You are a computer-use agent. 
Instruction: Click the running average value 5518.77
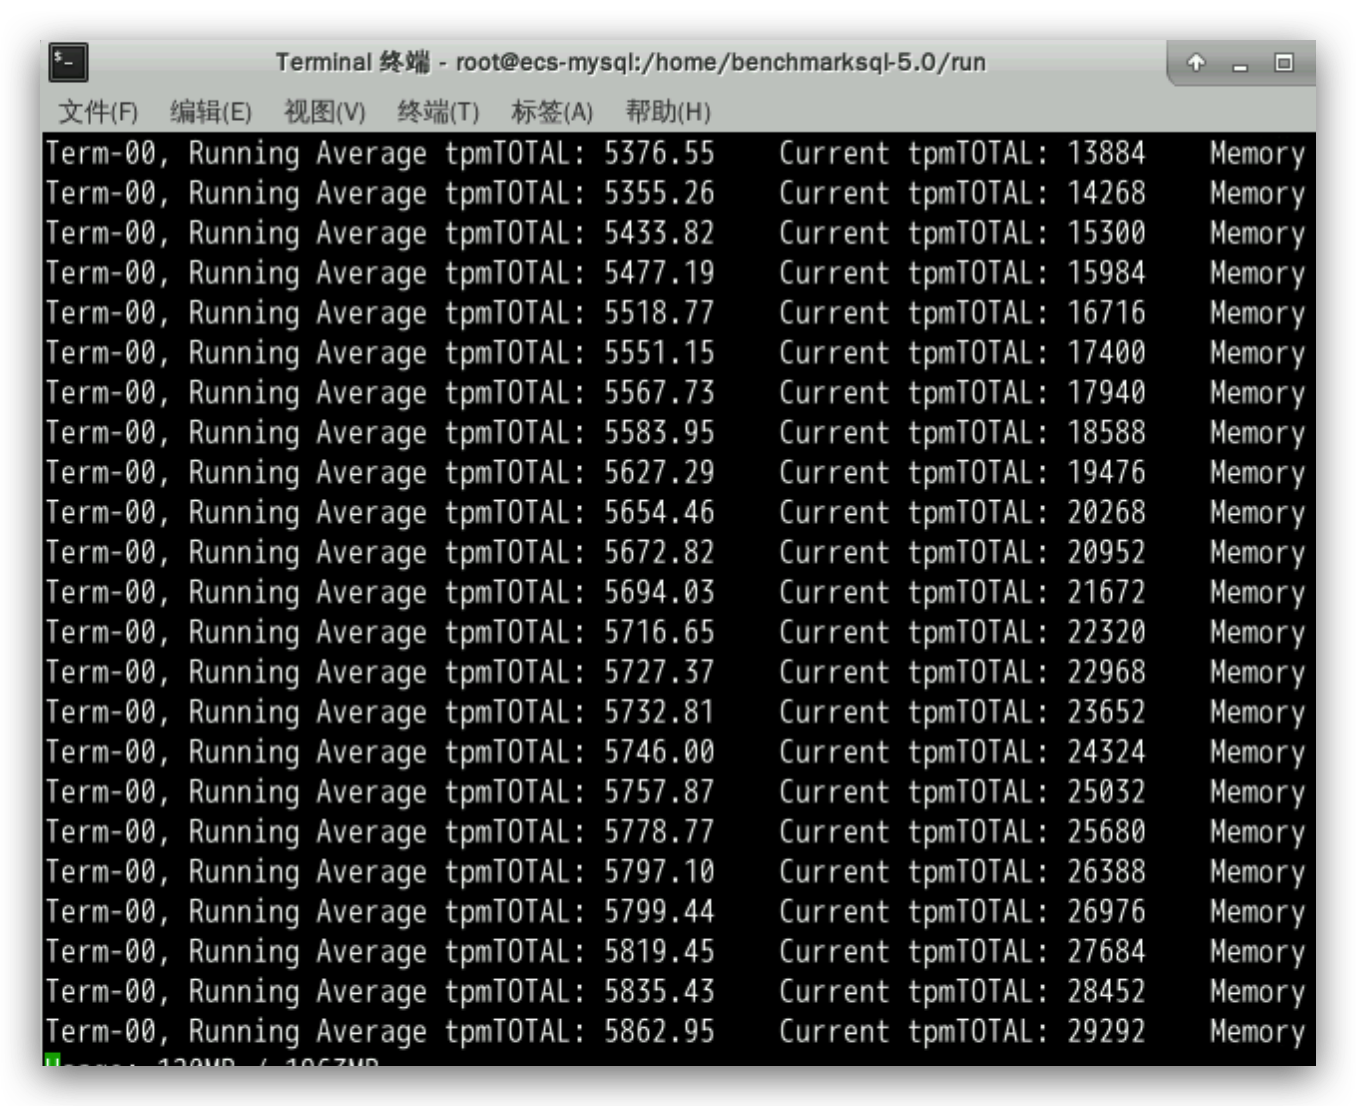pos(659,313)
